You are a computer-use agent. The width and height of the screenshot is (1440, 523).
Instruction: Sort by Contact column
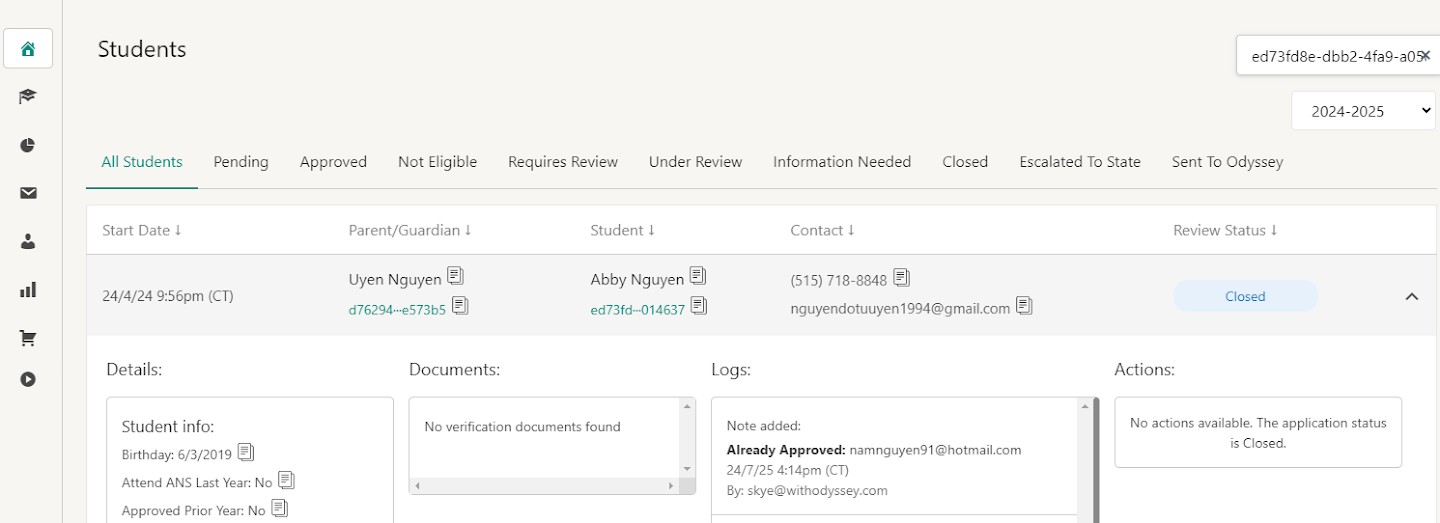pyautogui.click(x=823, y=230)
